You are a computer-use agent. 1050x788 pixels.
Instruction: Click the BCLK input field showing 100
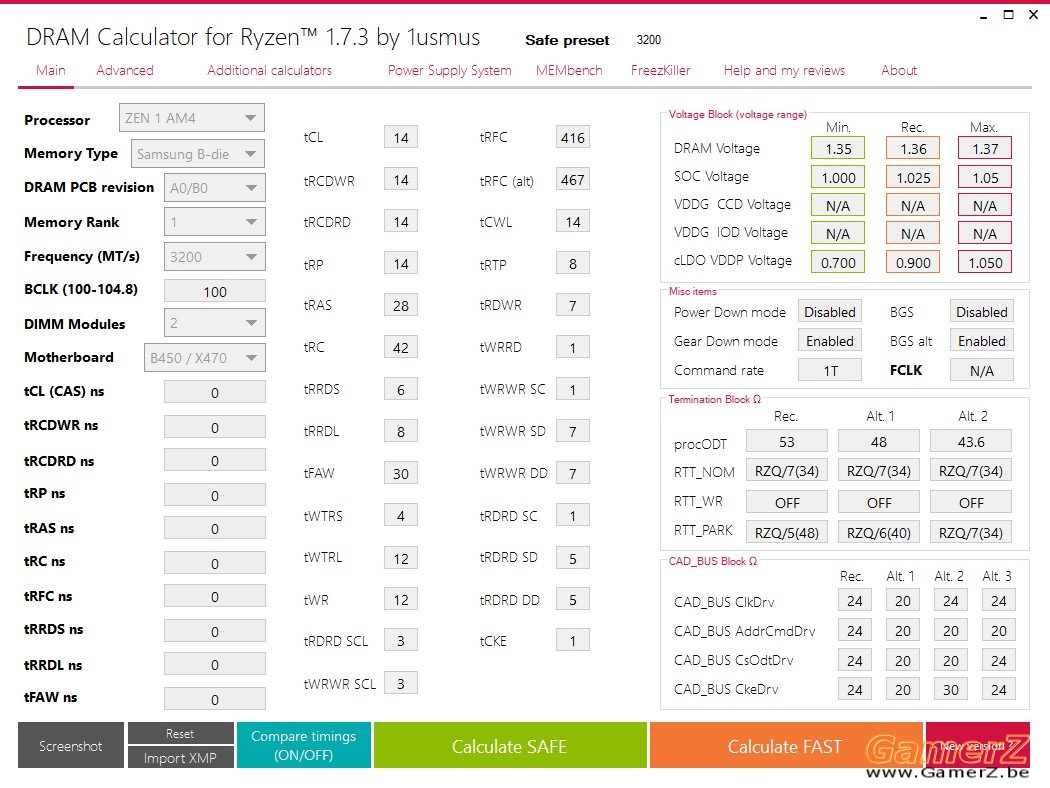click(x=214, y=292)
